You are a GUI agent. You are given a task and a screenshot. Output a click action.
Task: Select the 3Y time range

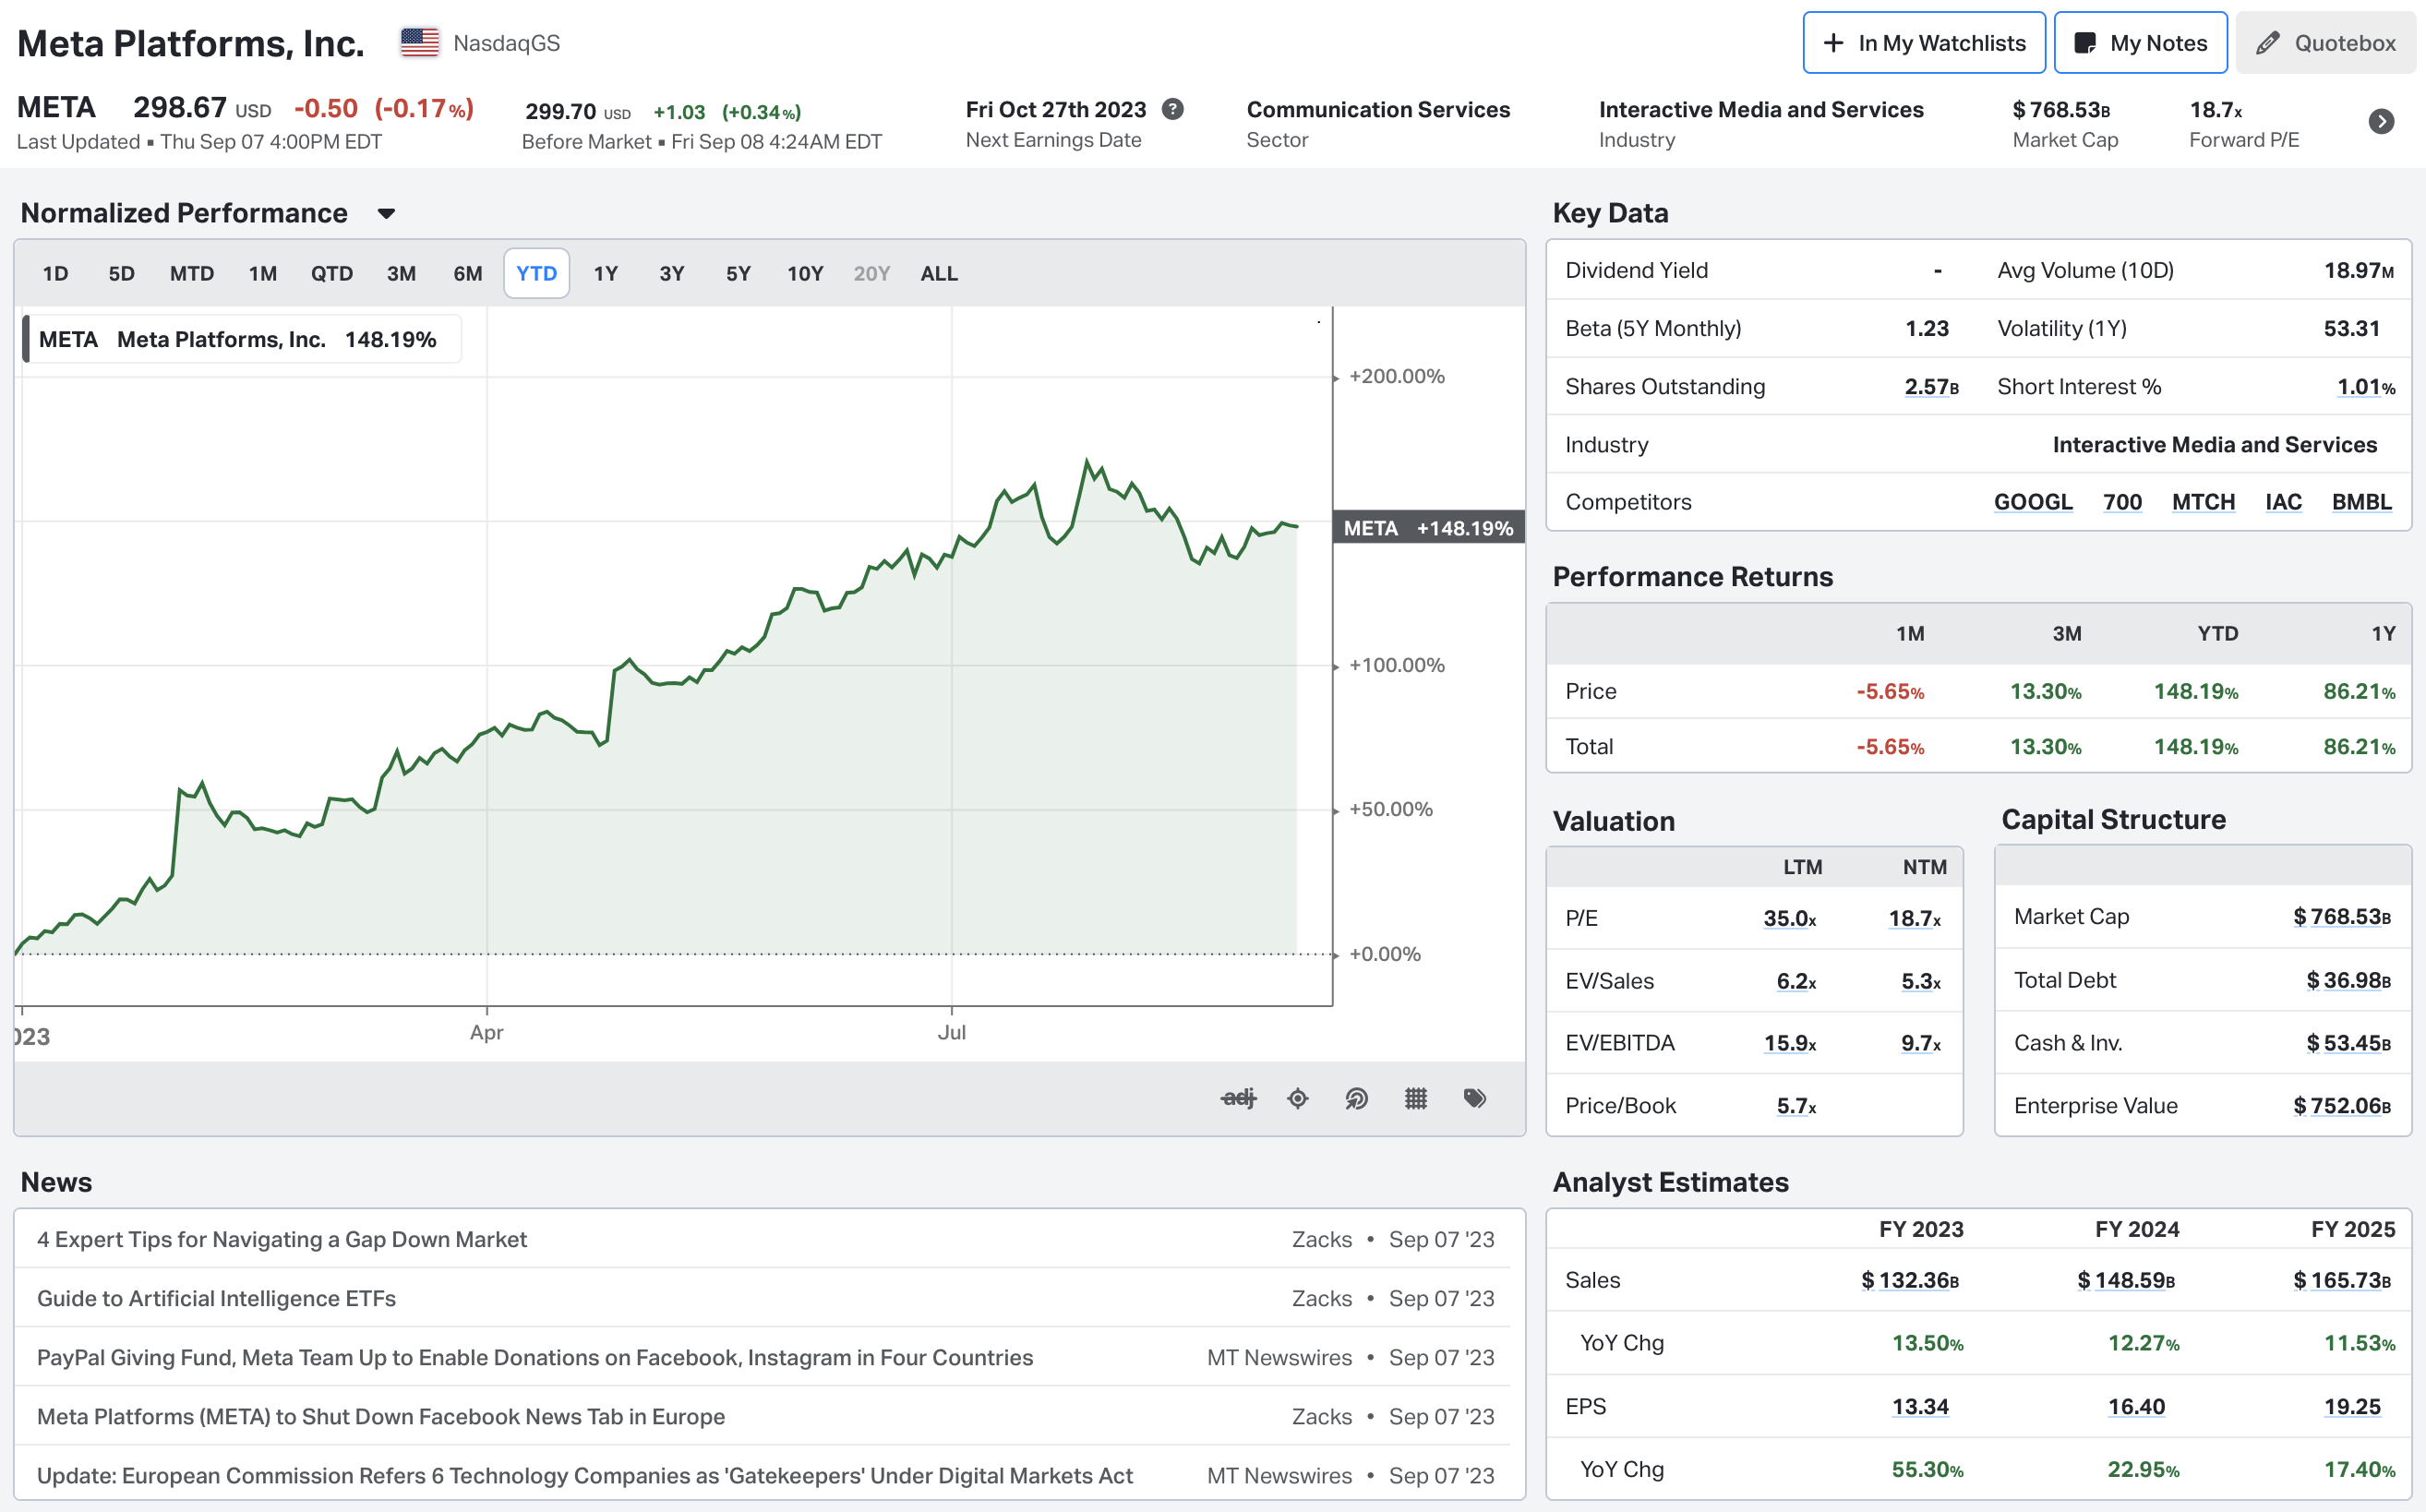[672, 273]
